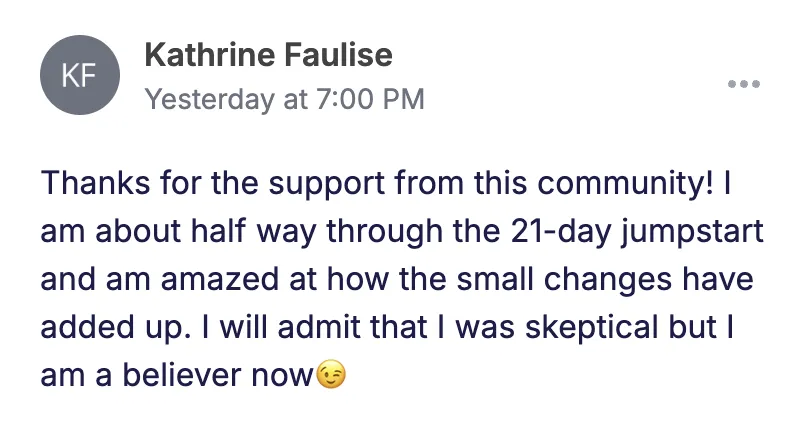Click the word "Thanks" starting the post
Image resolution: width=808 pixels, height=444 pixels.
tap(88, 186)
